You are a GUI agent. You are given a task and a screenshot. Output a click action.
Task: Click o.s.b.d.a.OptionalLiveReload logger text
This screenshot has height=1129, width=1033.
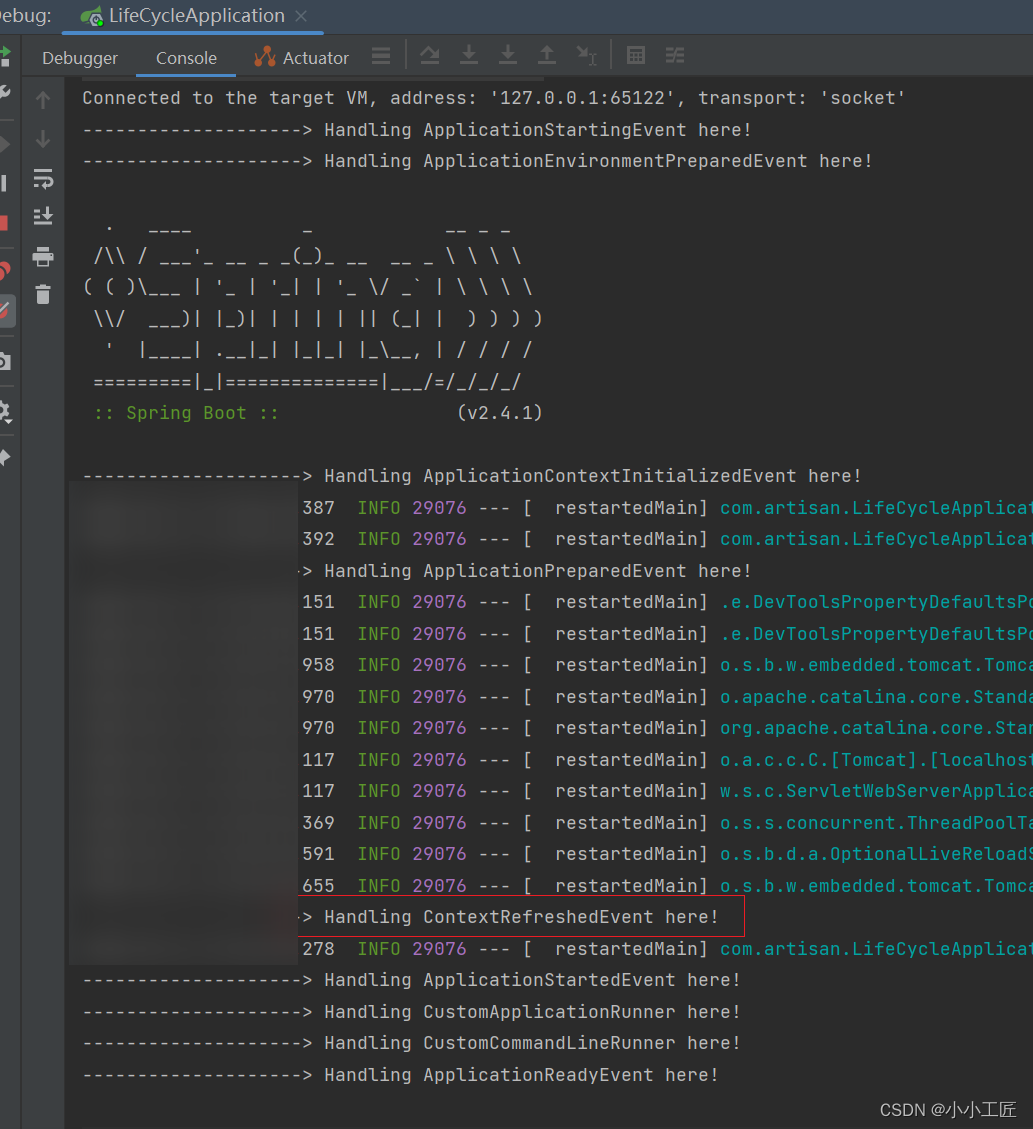pyautogui.click(x=876, y=854)
